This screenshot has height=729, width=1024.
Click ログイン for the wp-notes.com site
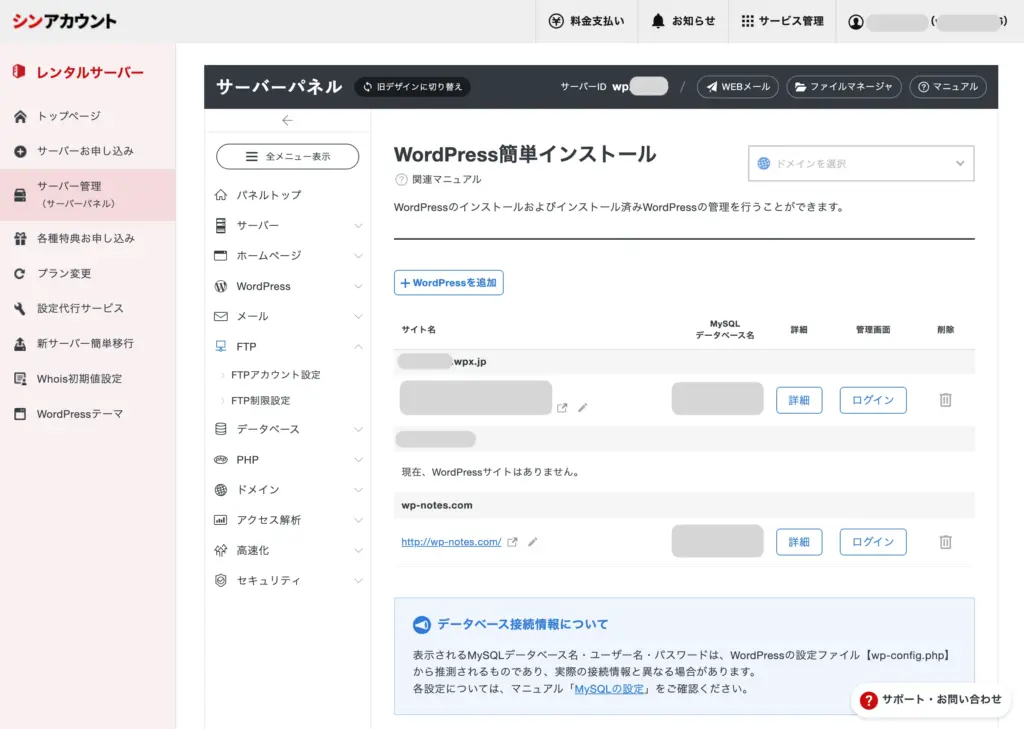click(872, 542)
